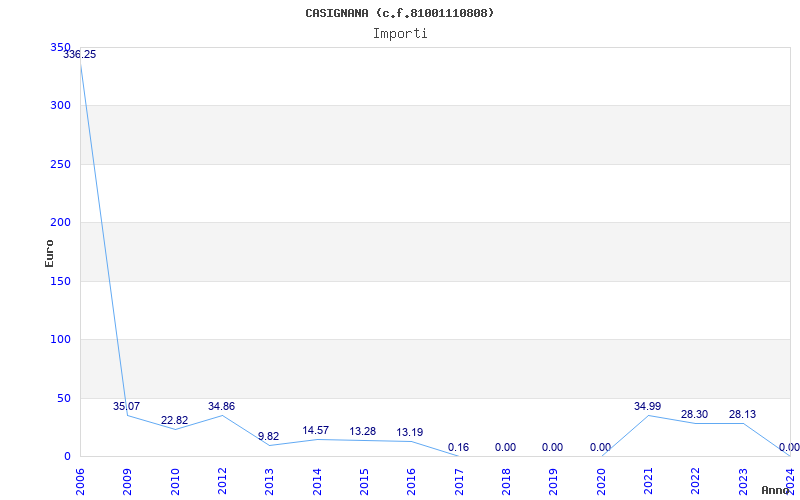Screen dimensions: 800x500
Task: Click the Euro axis label
Action: pos(49,253)
